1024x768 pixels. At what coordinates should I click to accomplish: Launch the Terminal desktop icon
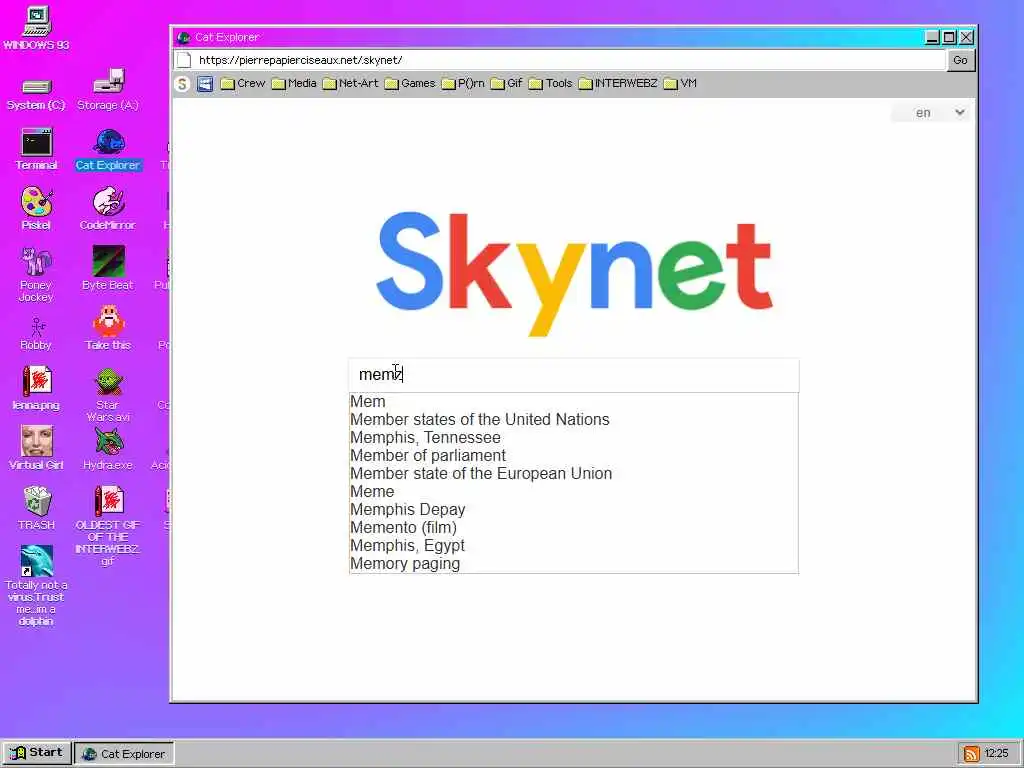[x=37, y=150]
